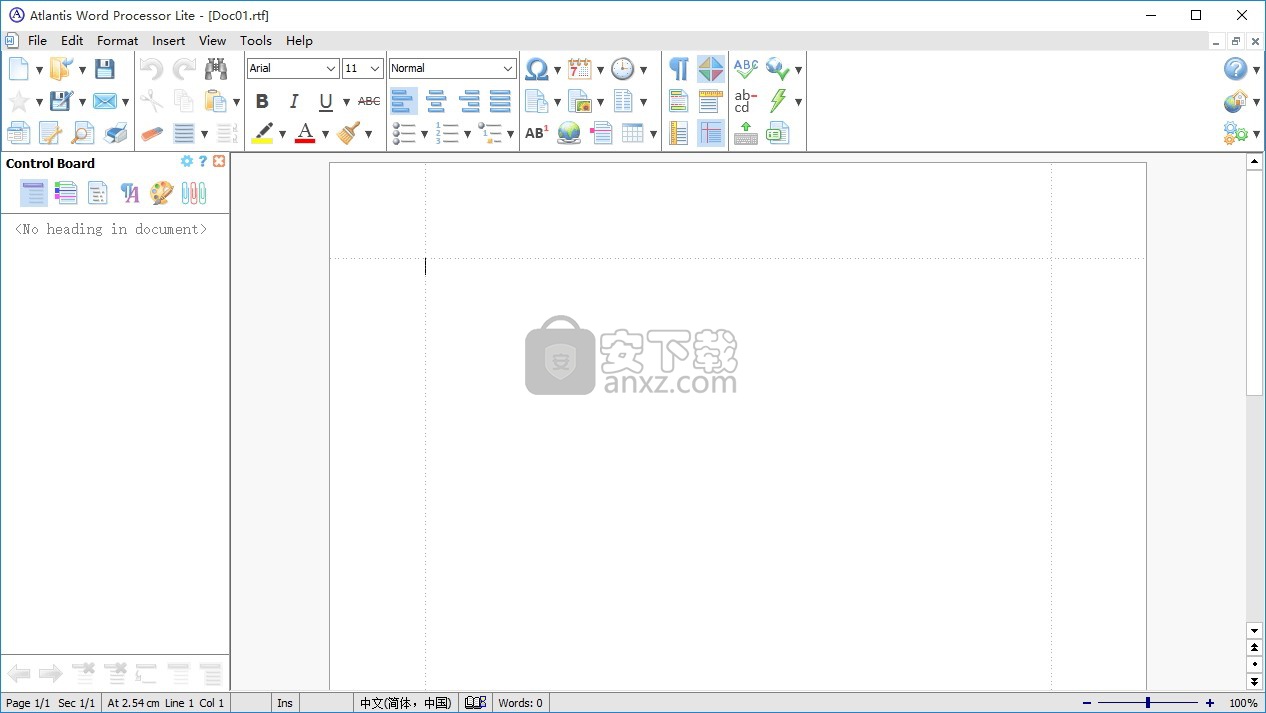Toggle Strikethrough ABC formatting
The width and height of the screenshot is (1266, 713).
[369, 101]
